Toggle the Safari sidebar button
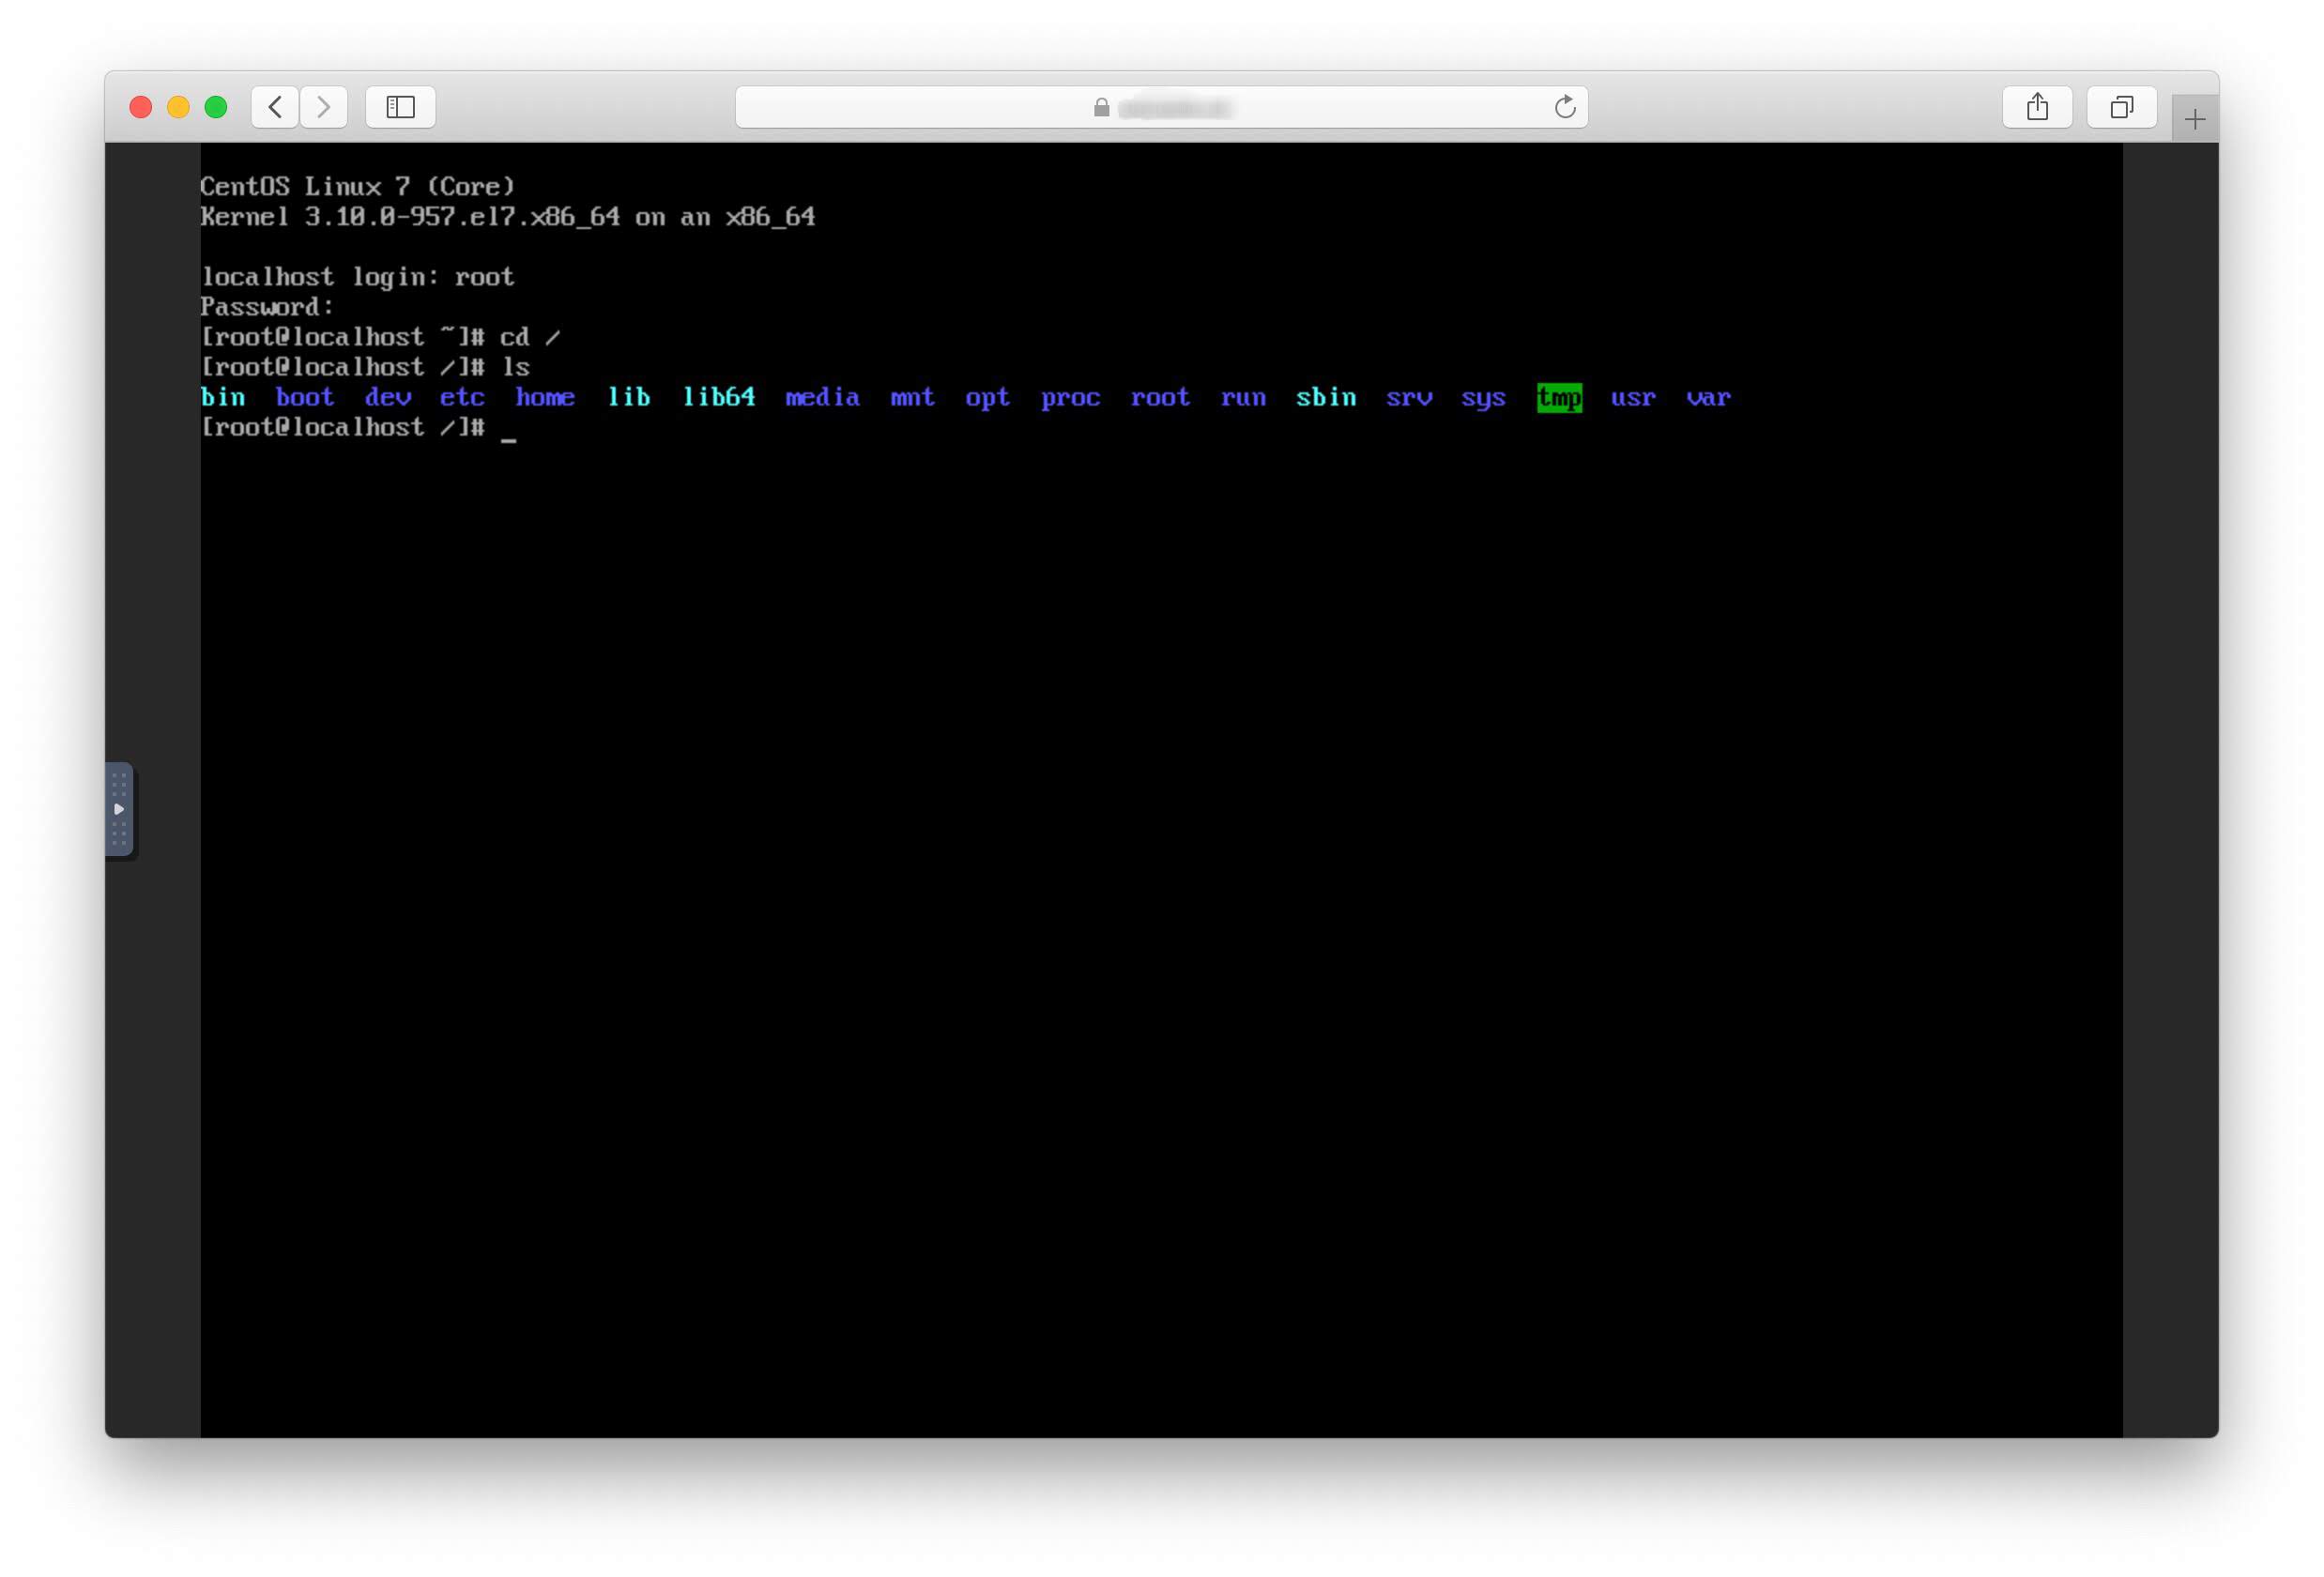 pos(400,107)
